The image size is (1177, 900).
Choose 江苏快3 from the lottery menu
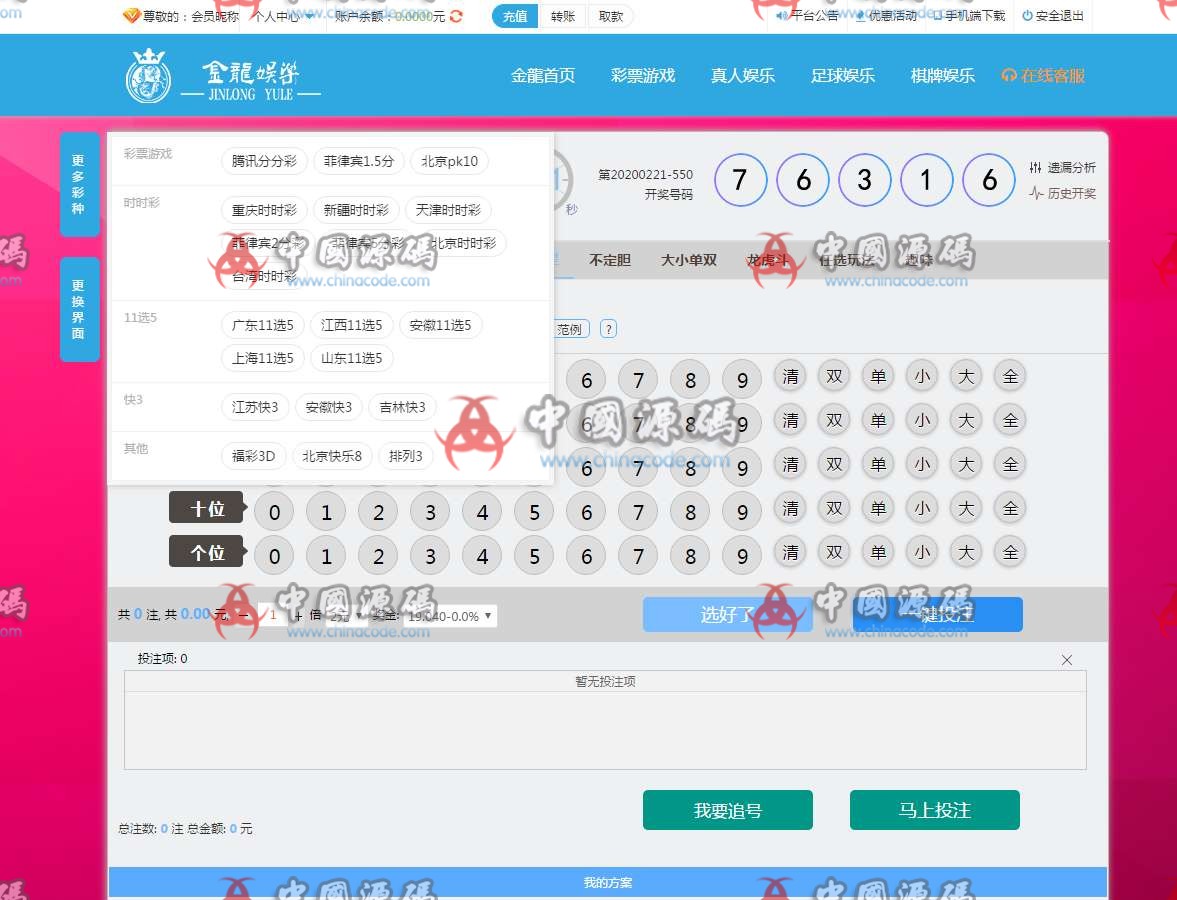click(x=254, y=407)
